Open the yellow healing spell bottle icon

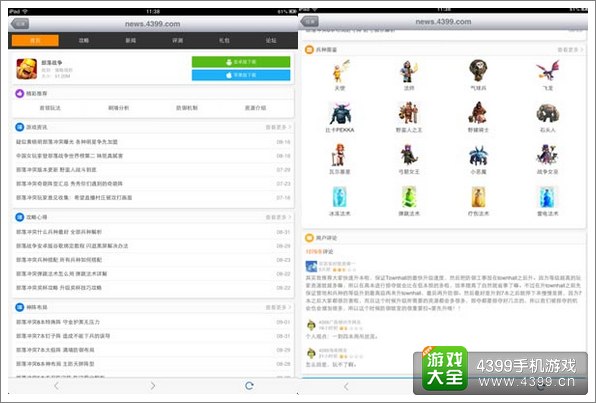click(478, 197)
